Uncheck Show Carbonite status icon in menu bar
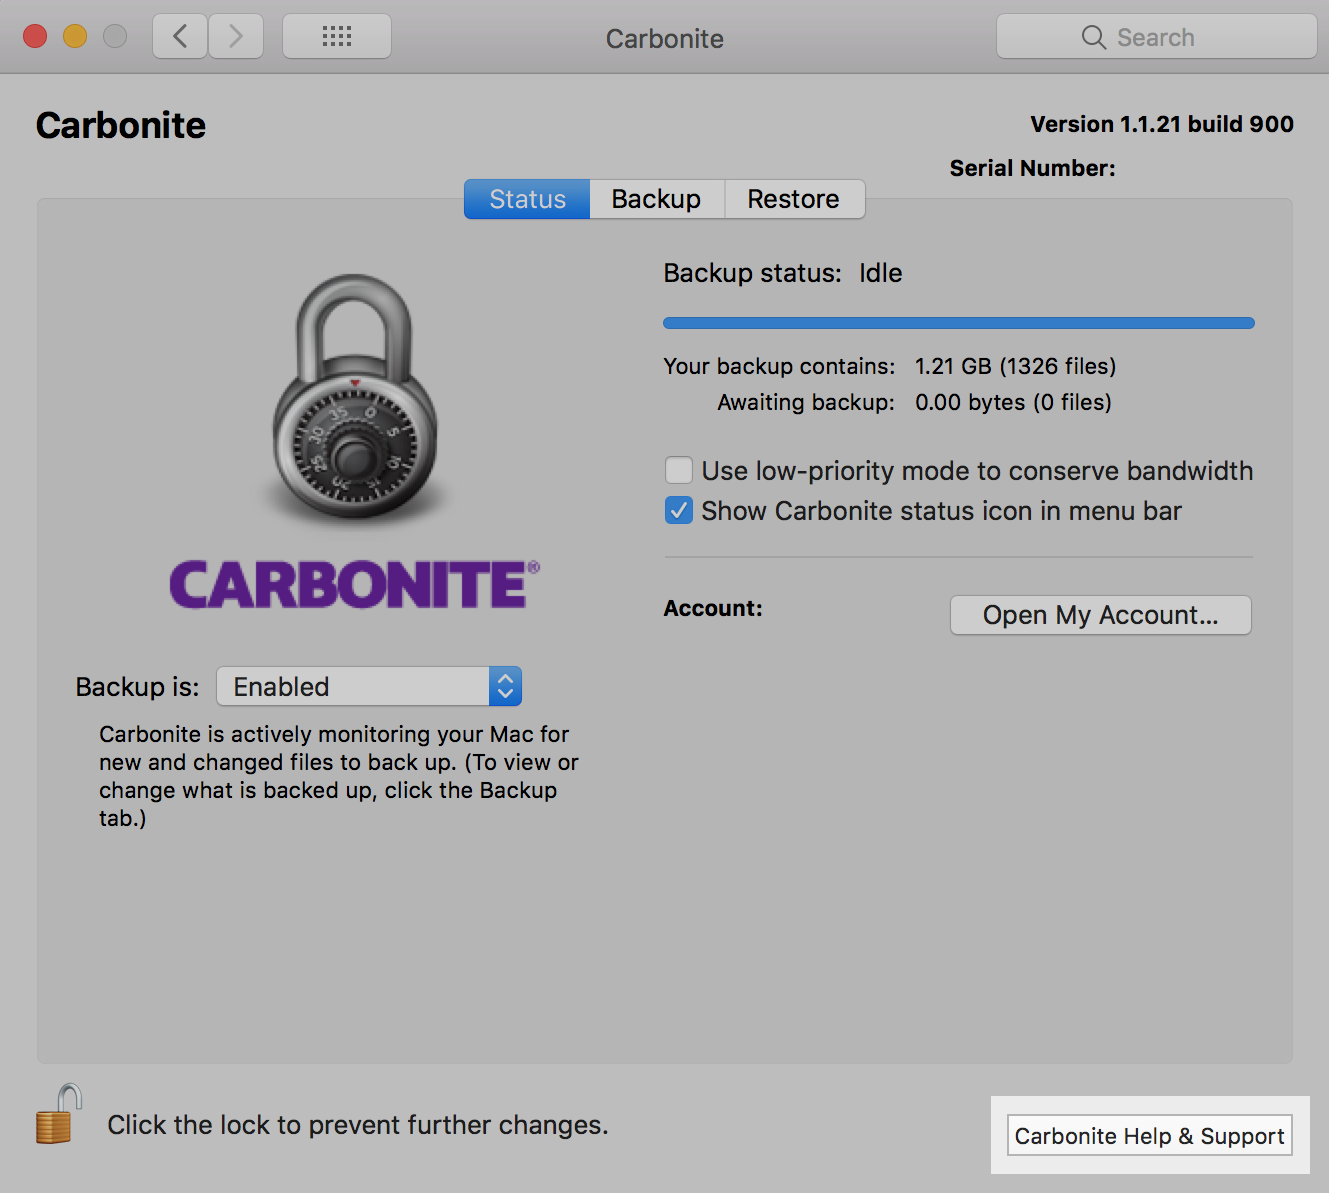This screenshot has width=1329, height=1193. [679, 511]
